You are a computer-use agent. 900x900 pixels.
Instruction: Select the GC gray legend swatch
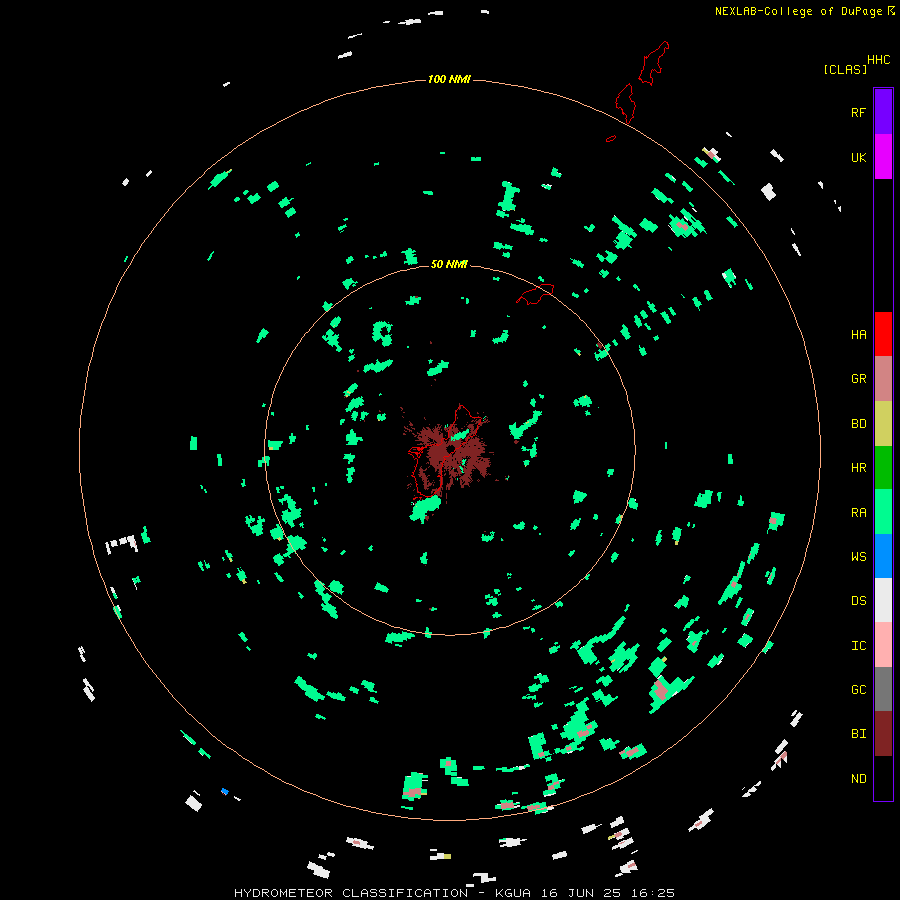883,689
